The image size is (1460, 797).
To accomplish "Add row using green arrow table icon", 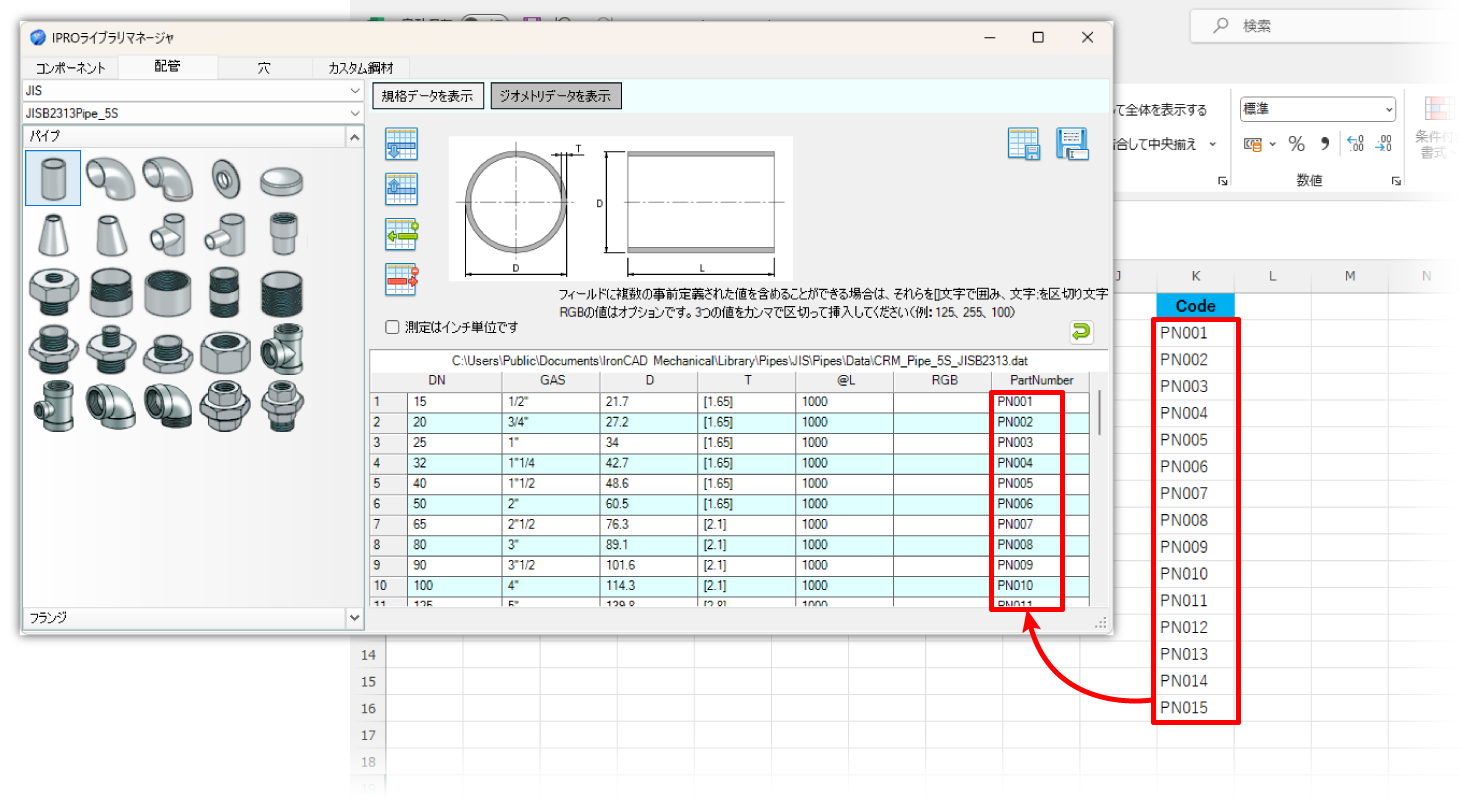I will [x=401, y=234].
